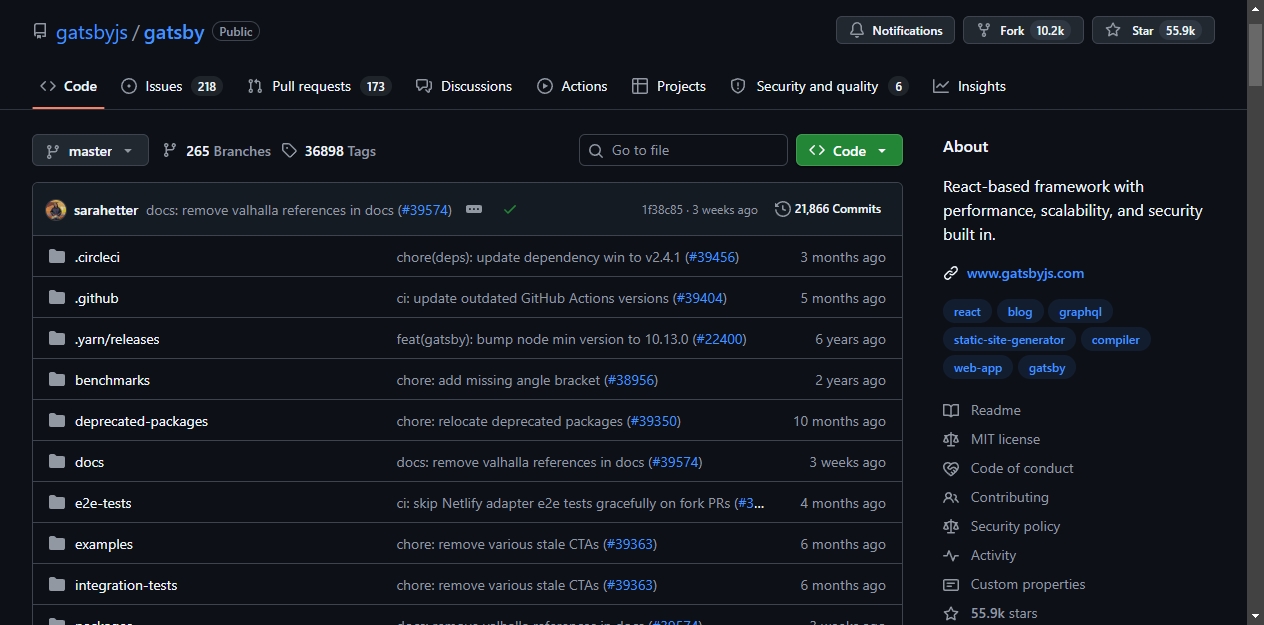View the 36898 Tags link

click(x=328, y=151)
